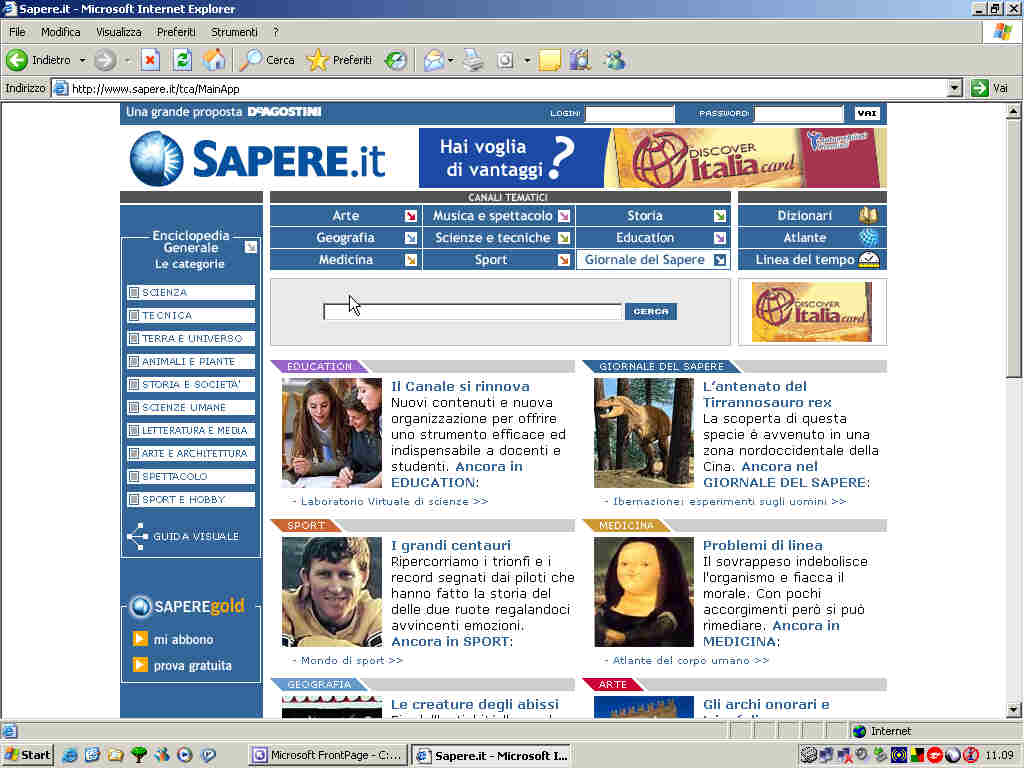Click the CERCA search button
1024x768 pixels.
(x=650, y=312)
